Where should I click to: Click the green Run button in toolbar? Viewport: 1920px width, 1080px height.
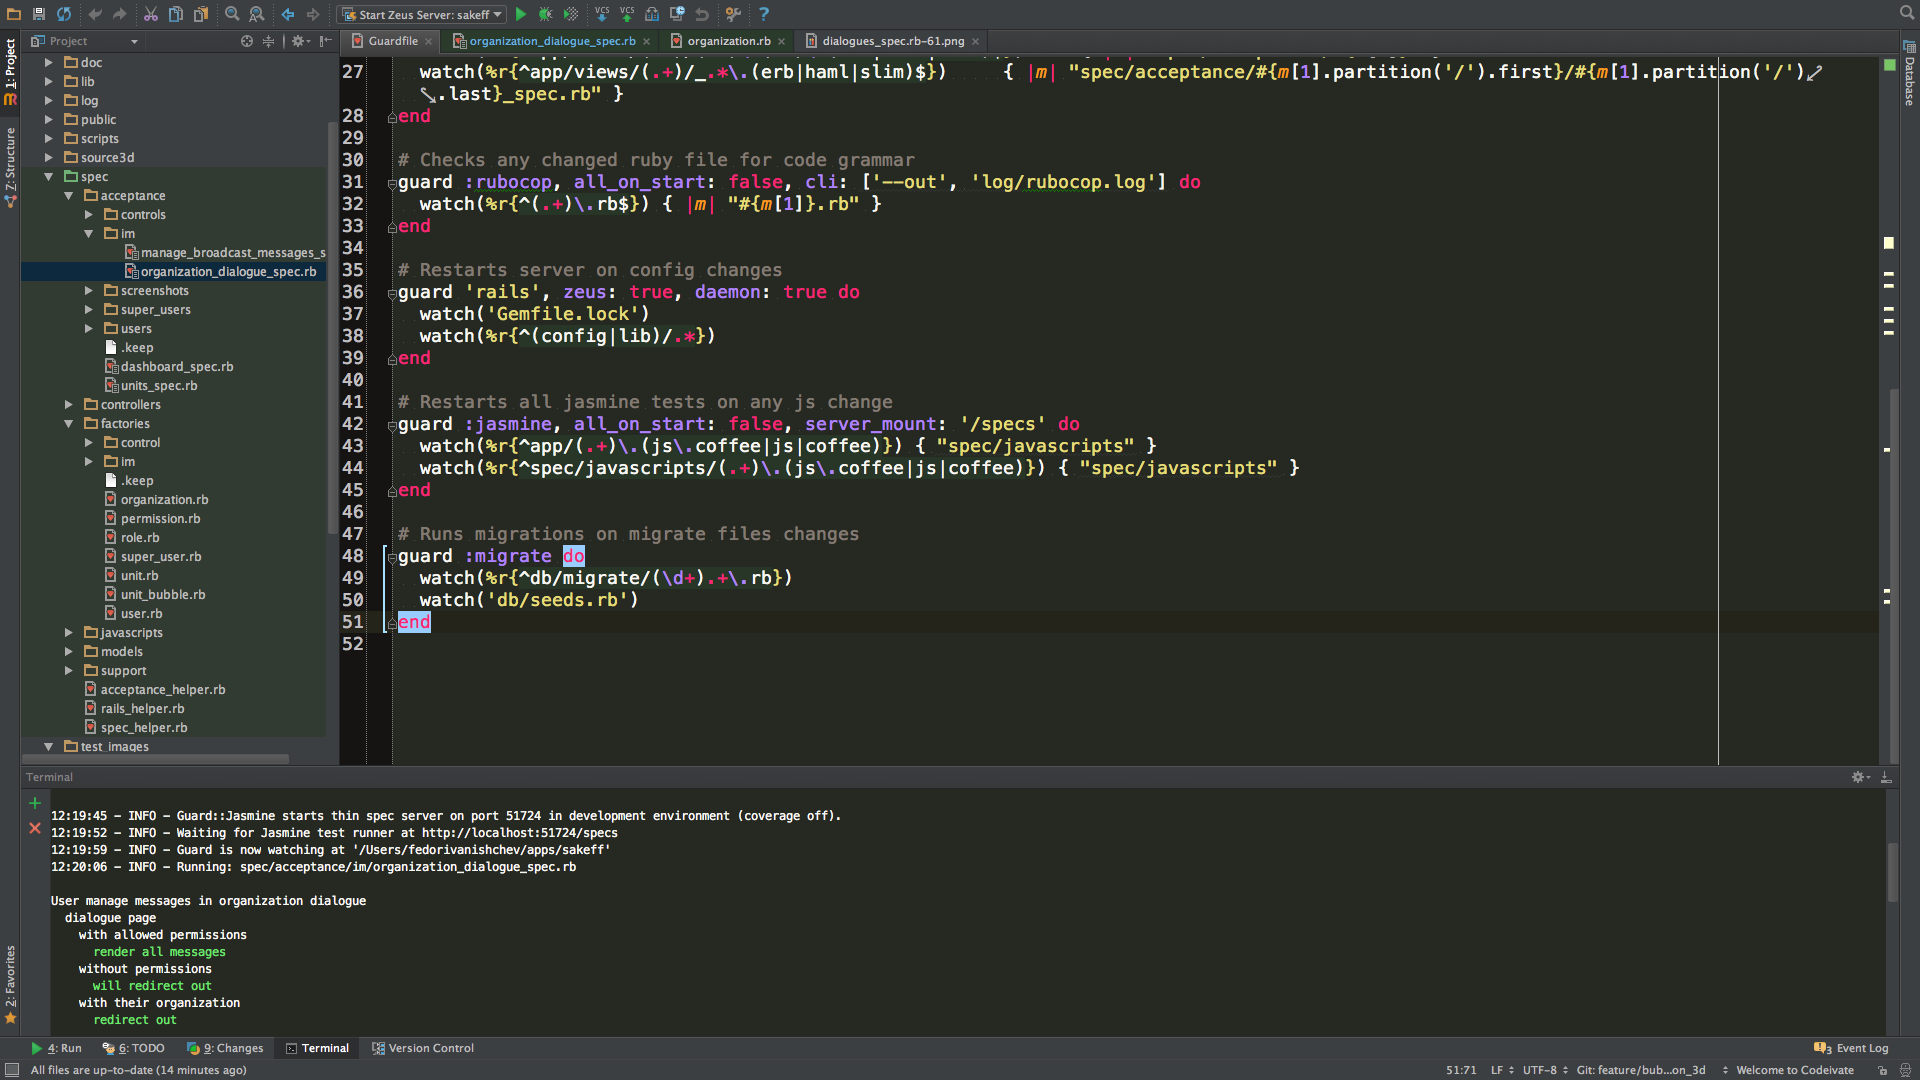(520, 14)
